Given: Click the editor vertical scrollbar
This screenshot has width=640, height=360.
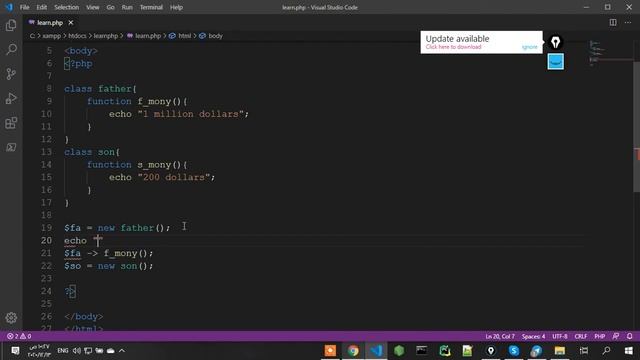Looking at the screenshot, I should click(636, 127).
